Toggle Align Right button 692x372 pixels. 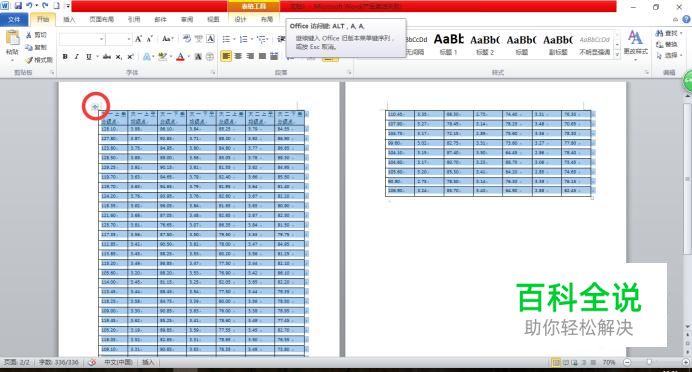click(250, 56)
